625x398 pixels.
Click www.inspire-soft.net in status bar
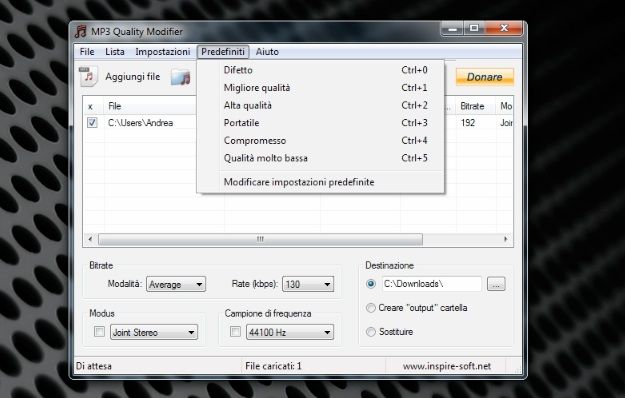pos(446,366)
